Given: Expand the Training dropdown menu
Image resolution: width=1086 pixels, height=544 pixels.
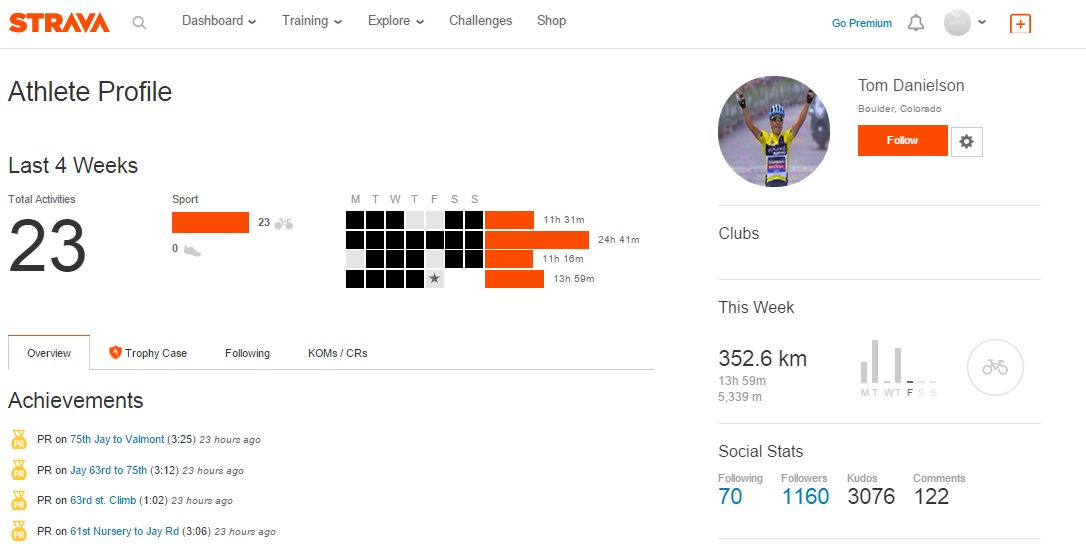Looking at the screenshot, I should [312, 21].
